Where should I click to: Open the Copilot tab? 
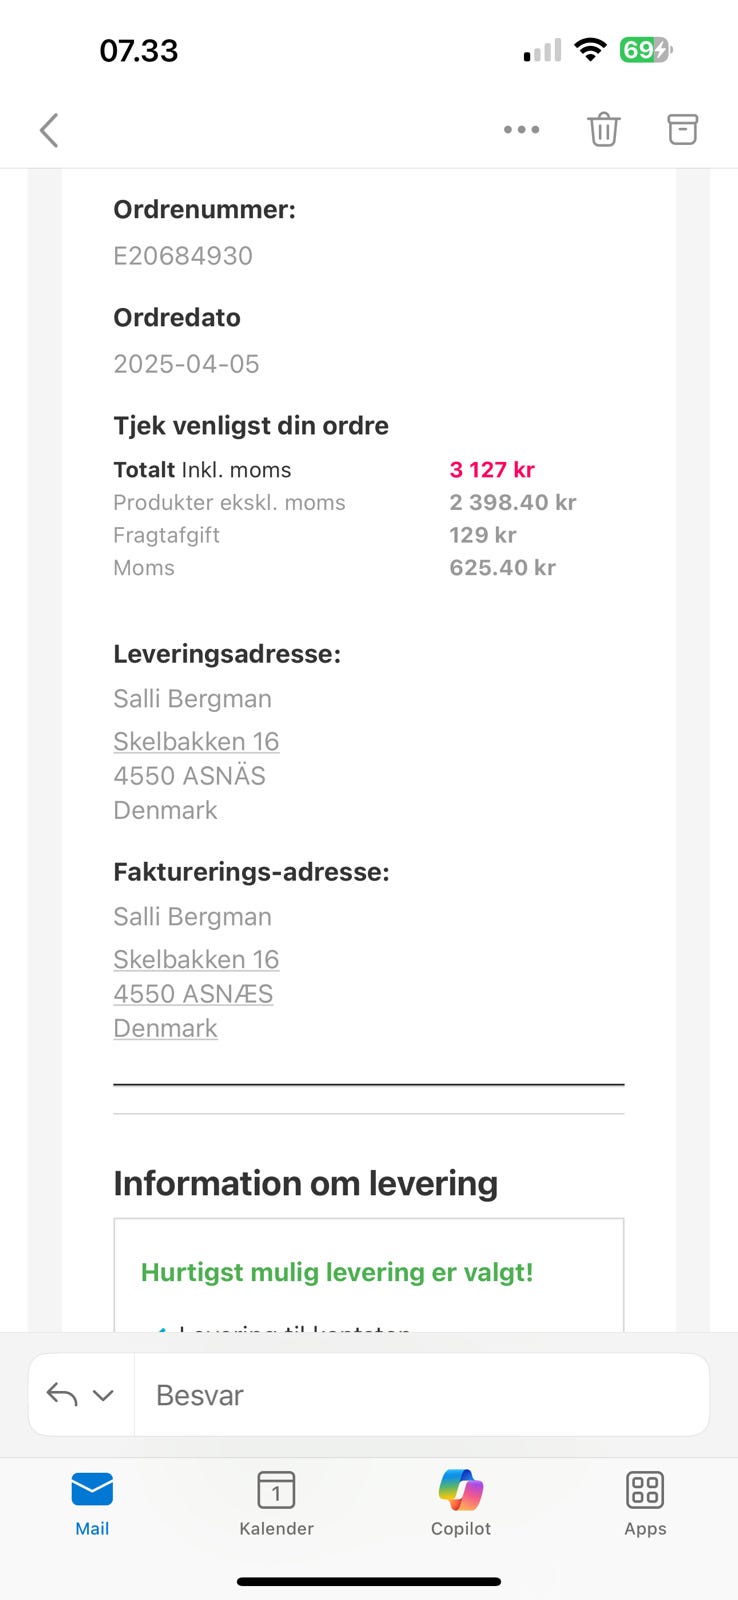(461, 1503)
